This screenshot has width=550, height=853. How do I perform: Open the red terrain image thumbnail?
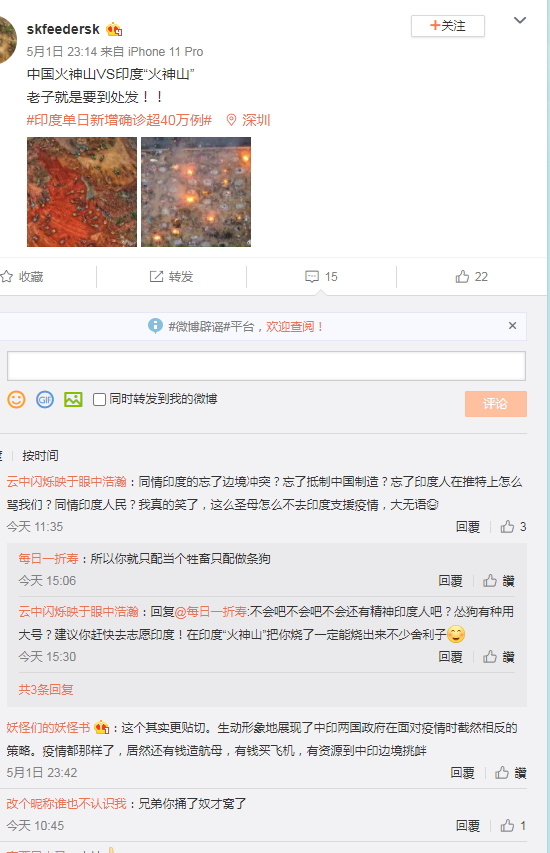click(82, 192)
